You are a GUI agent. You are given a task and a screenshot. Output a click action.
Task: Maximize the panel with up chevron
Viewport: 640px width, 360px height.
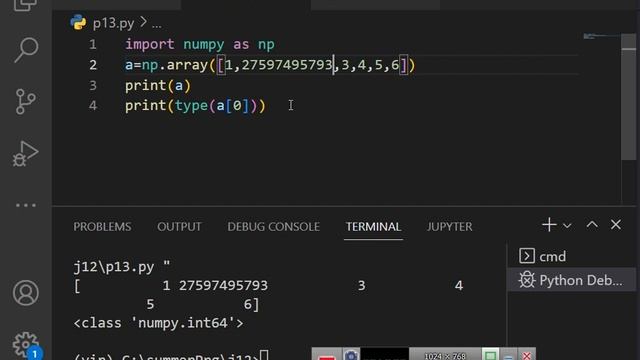pyautogui.click(x=592, y=224)
